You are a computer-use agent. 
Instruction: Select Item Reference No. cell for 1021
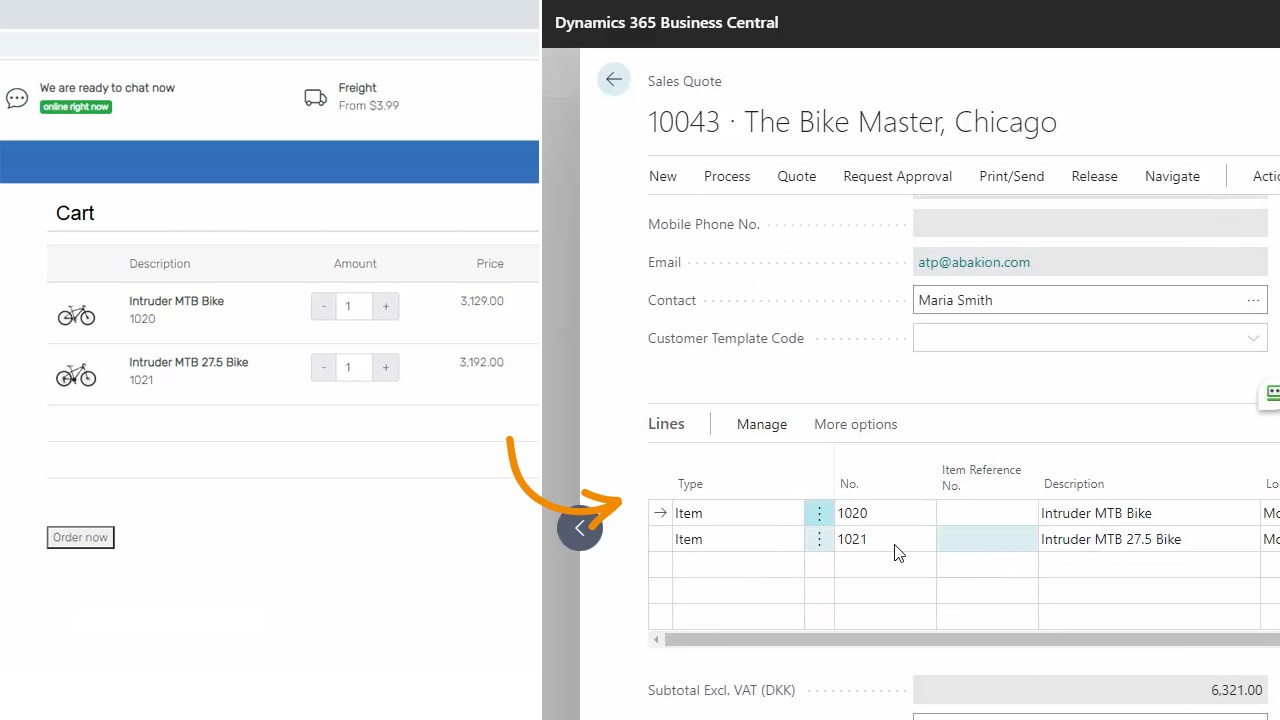tap(987, 539)
